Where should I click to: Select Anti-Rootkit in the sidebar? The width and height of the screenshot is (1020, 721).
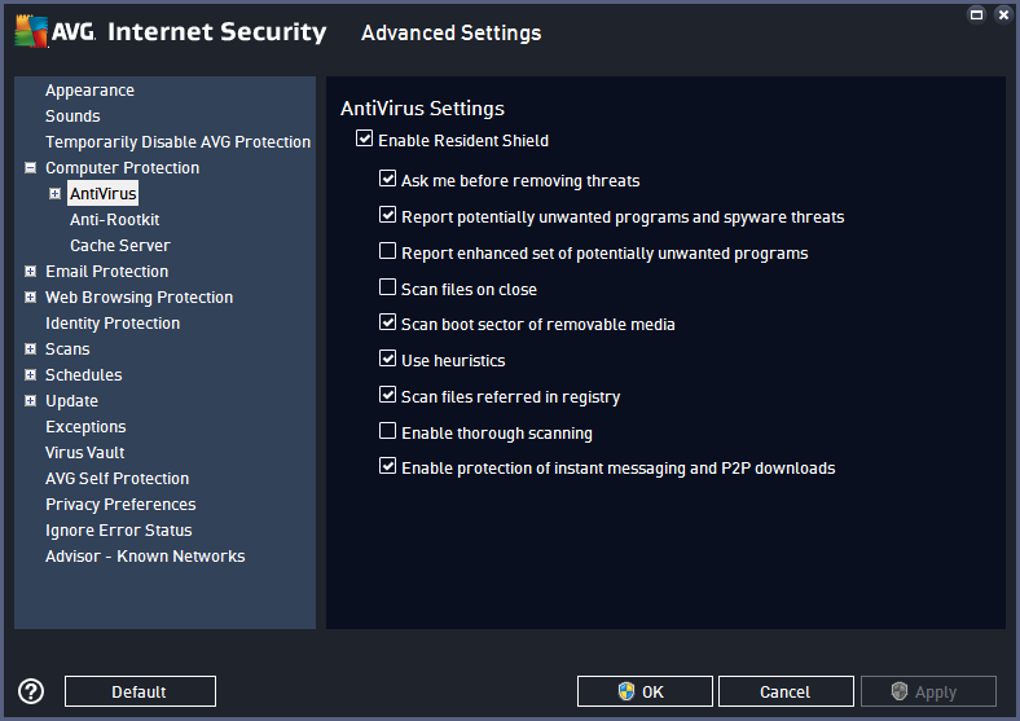pyautogui.click(x=115, y=220)
